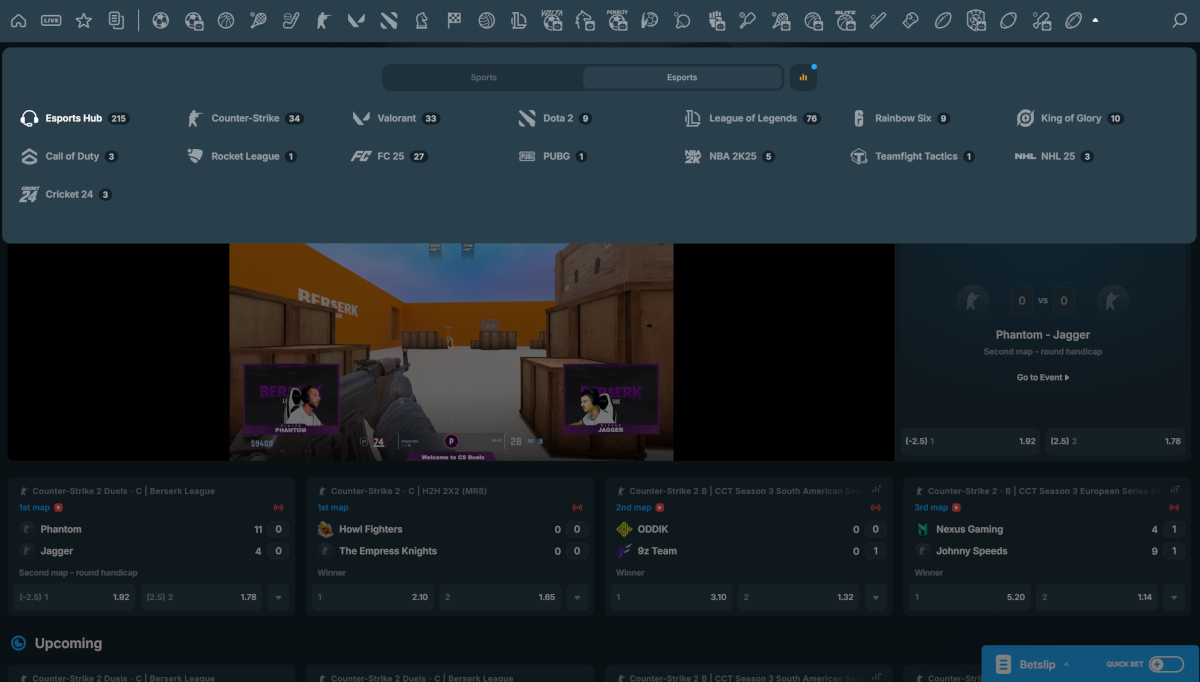Open the Esports Hub category
The height and width of the screenshot is (682, 1200).
(75, 118)
